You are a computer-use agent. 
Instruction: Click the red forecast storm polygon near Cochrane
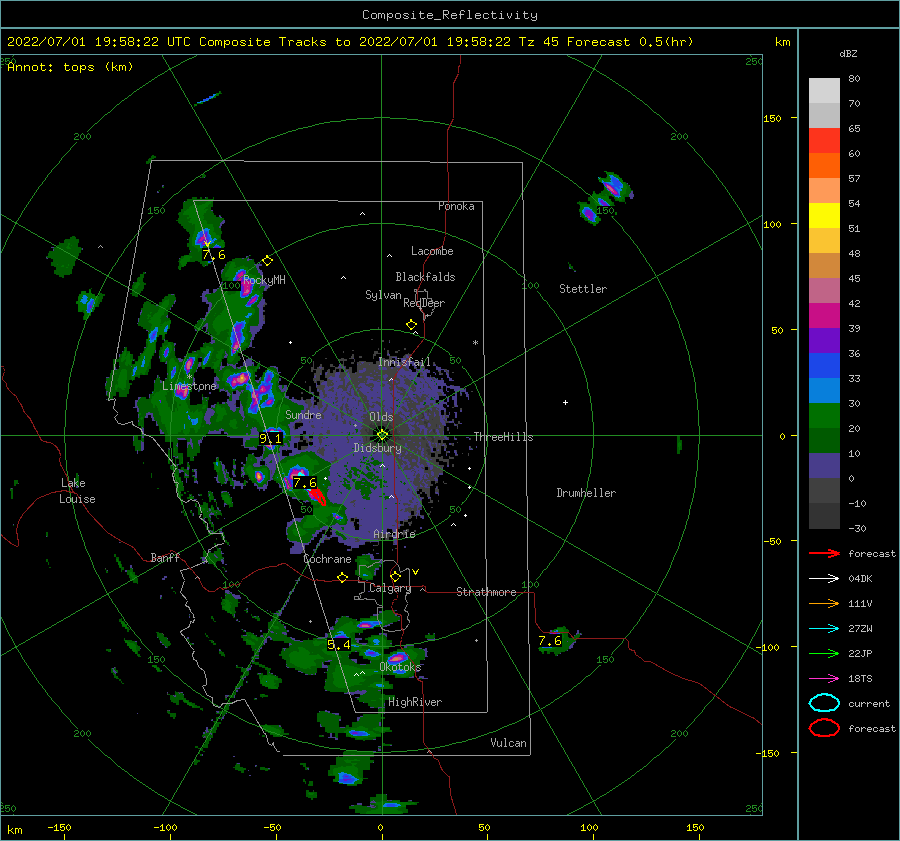click(318, 497)
